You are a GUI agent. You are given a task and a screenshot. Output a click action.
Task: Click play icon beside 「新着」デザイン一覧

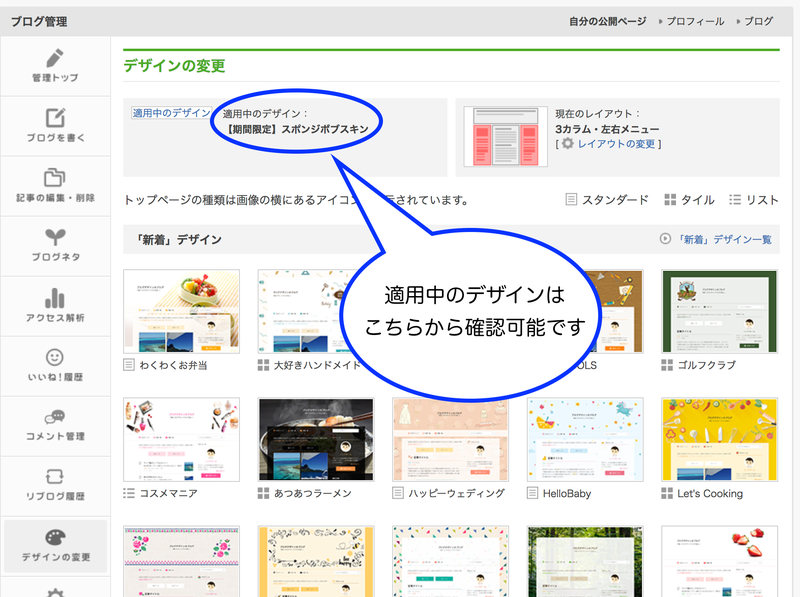click(x=665, y=238)
